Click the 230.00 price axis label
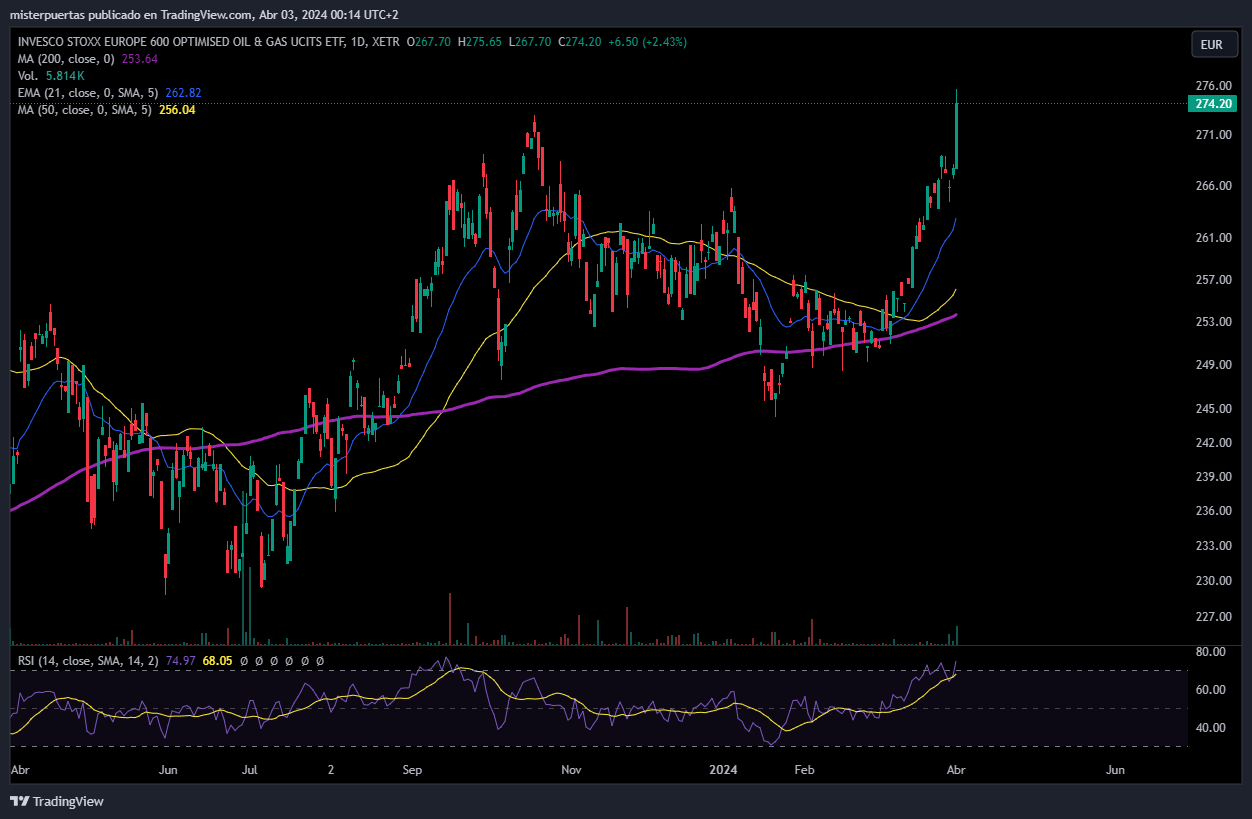The image size is (1252, 819). pyautogui.click(x=1213, y=581)
